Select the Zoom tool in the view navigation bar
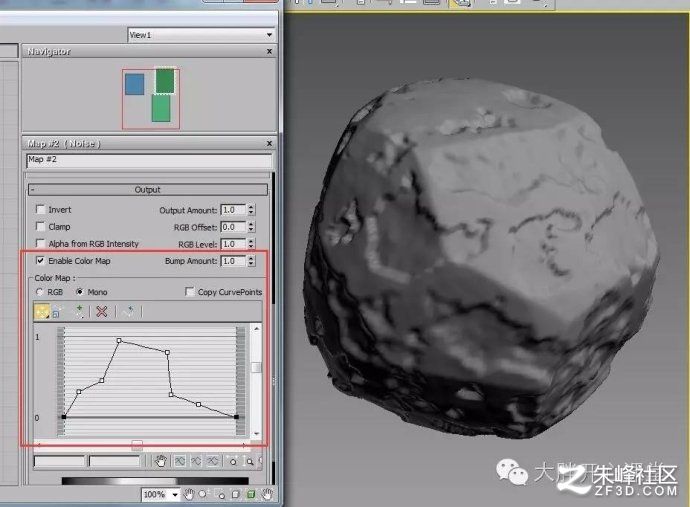690x507 pixels. pyautogui.click(x=203, y=495)
